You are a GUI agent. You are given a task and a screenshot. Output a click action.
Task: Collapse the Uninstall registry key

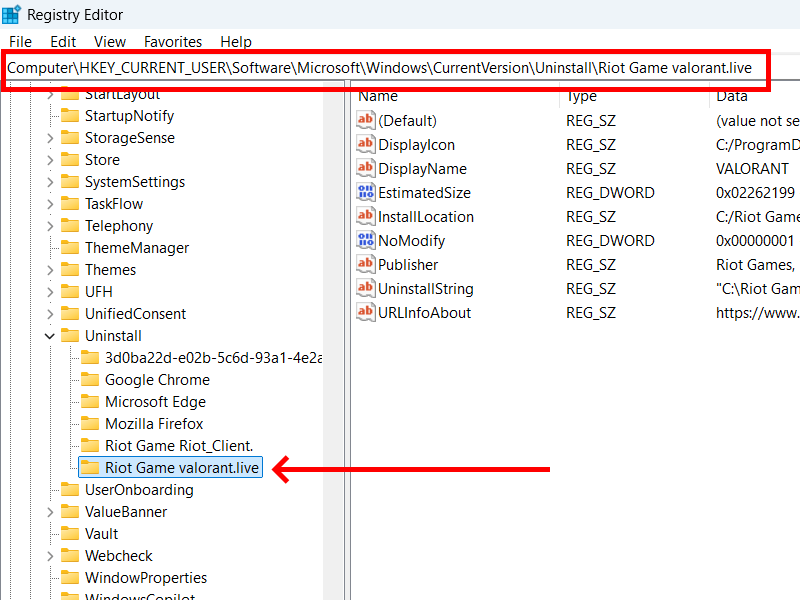coord(48,335)
